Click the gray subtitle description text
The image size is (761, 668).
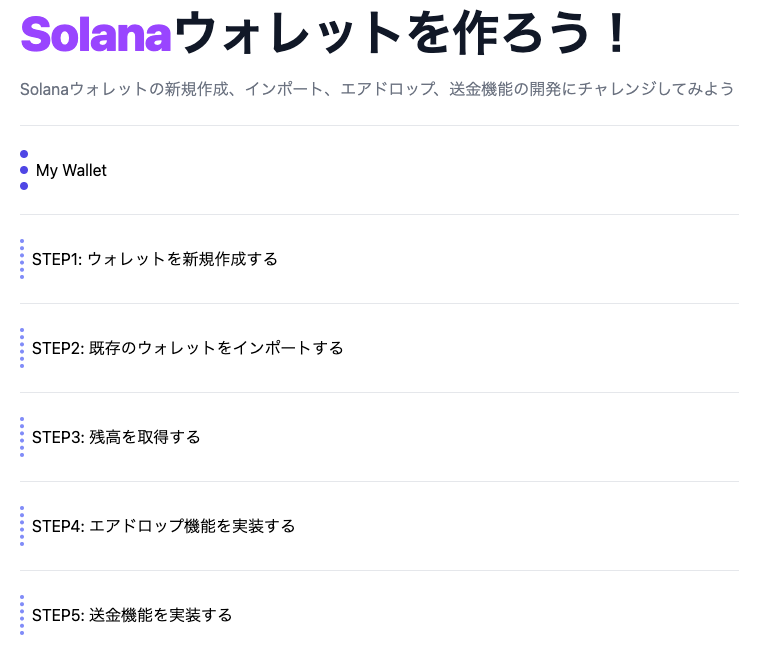pos(377,89)
